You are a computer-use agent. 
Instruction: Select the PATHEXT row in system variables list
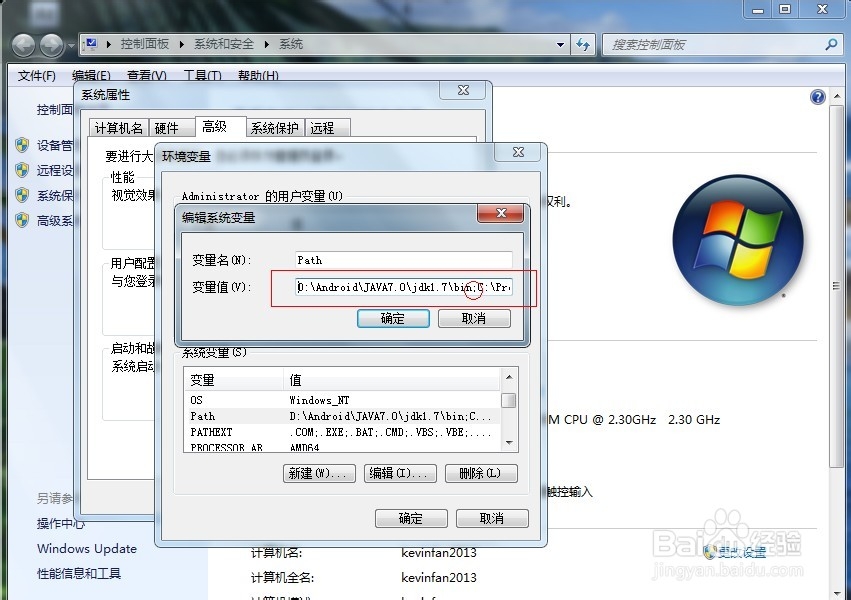(342, 432)
